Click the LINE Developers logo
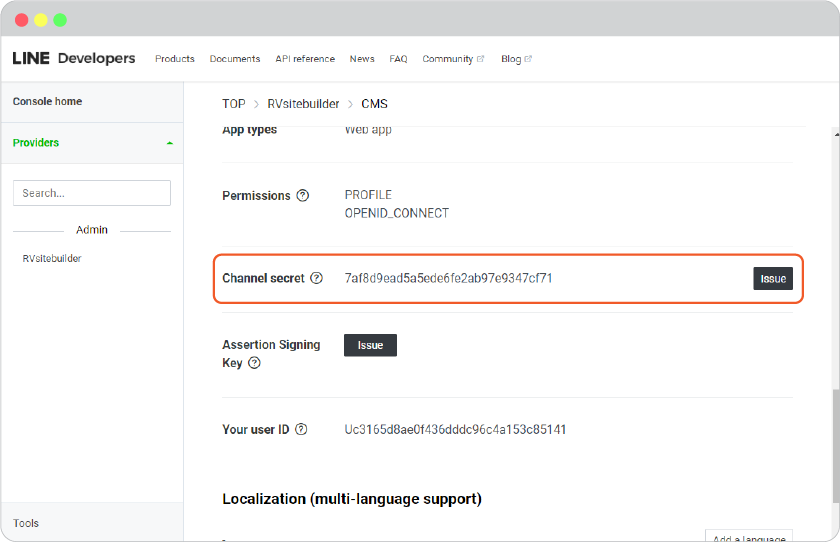Image resolution: width=840 pixels, height=542 pixels. 74,58
